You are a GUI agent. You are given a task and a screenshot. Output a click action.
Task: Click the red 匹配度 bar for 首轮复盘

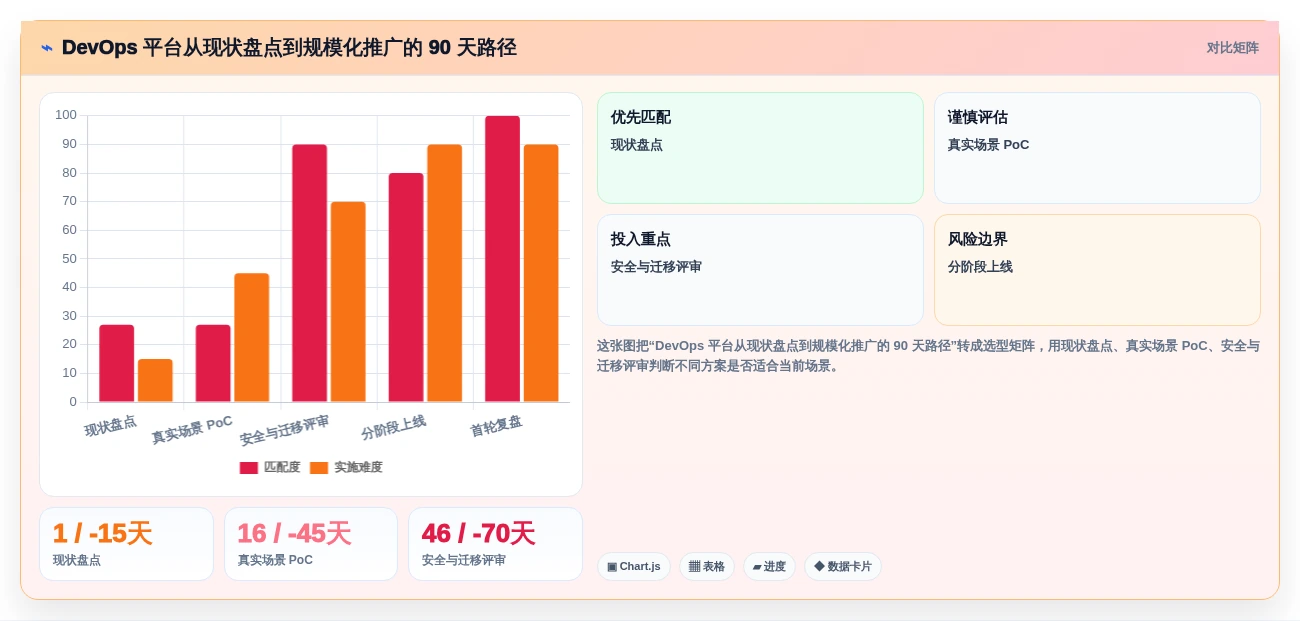click(x=503, y=259)
